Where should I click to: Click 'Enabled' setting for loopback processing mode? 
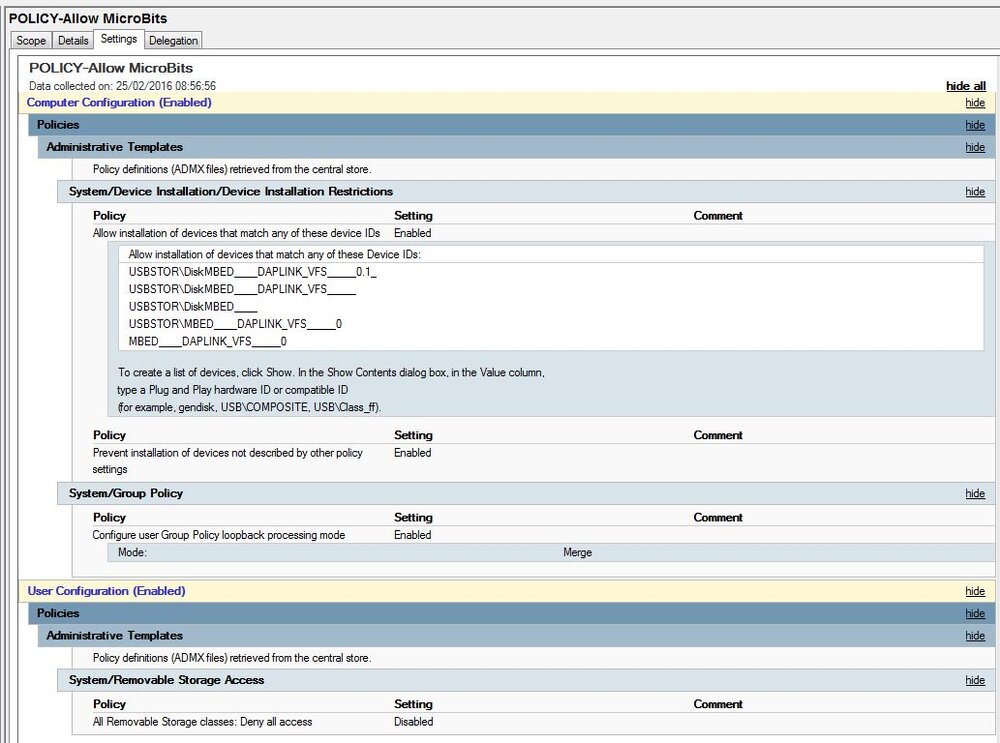412,534
